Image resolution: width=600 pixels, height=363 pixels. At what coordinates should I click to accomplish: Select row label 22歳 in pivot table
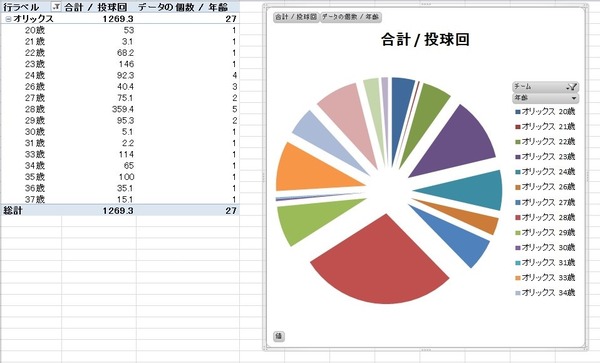[x=35, y=53]
